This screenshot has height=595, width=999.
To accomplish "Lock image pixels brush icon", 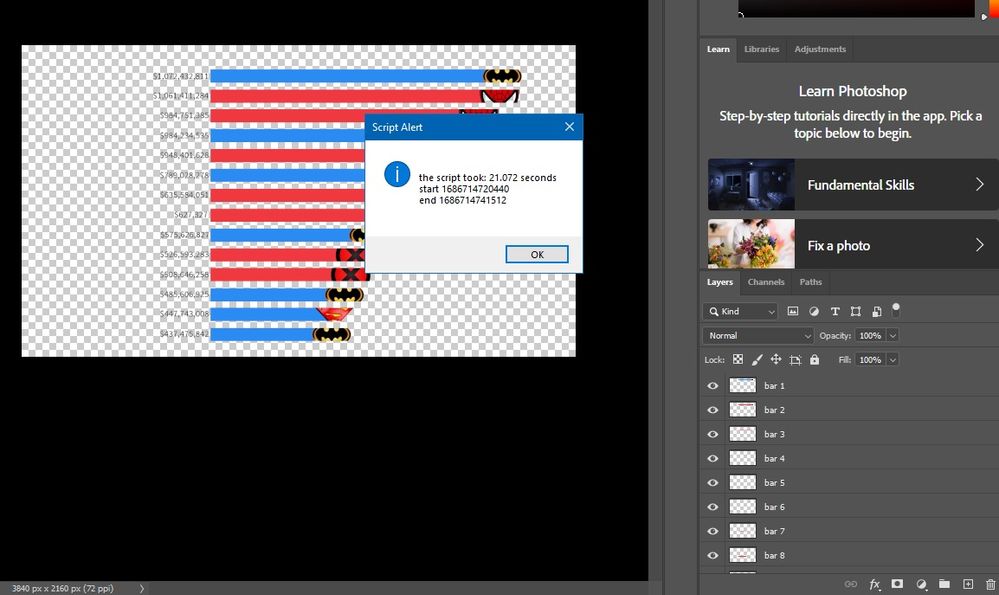I will coord(756,359).
